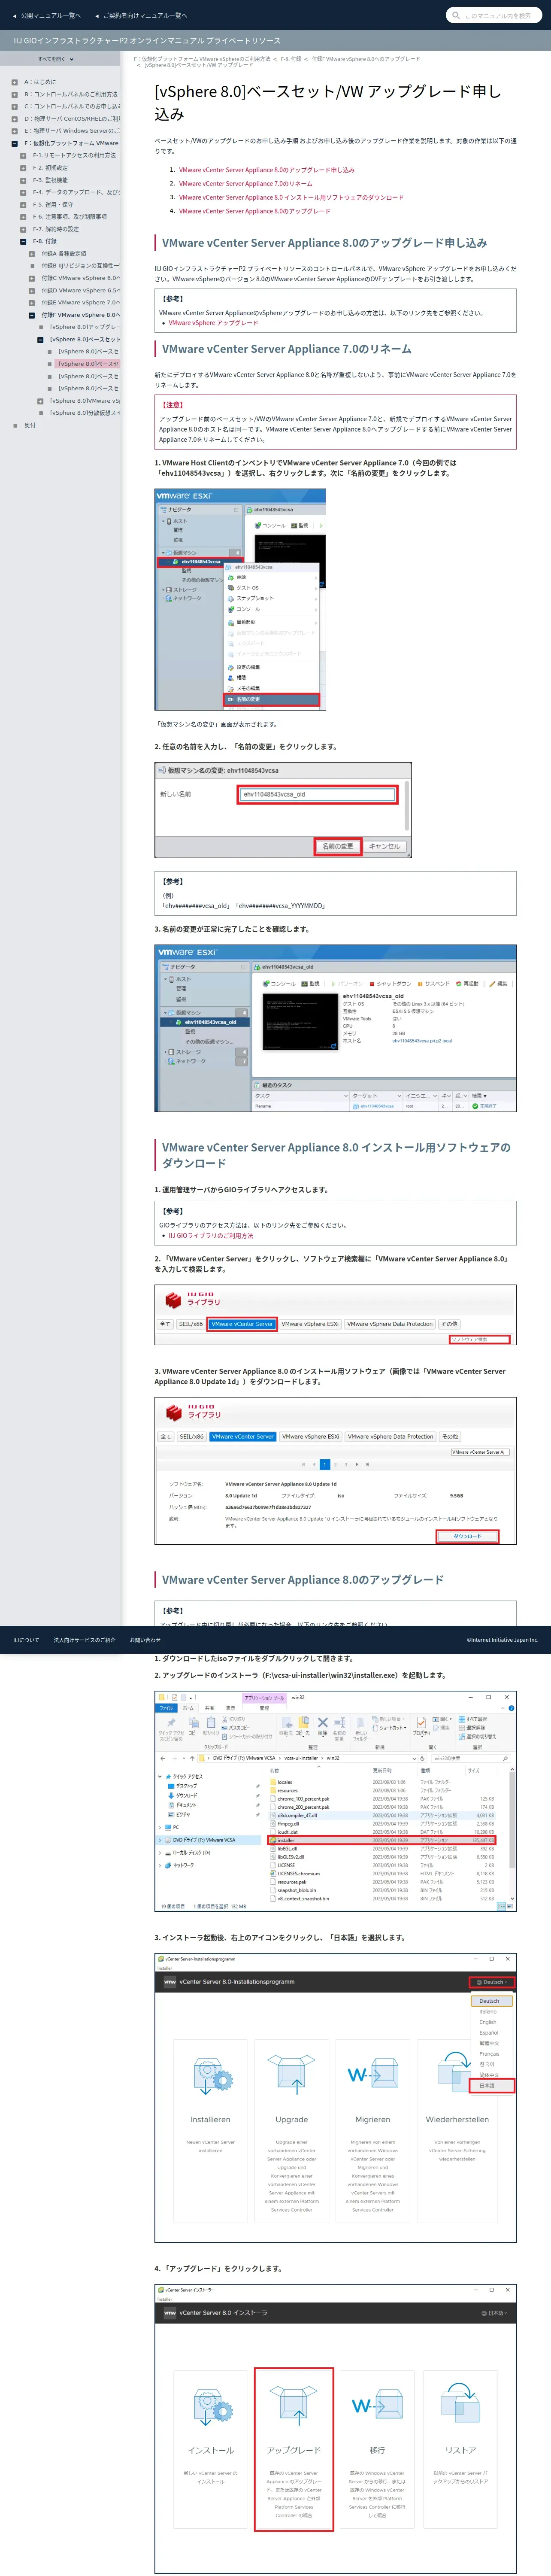Image resolution: width=551 pixels, height=2576 pixels.
Task: Open the Deutsch language dropdown in installer
Action: pos(492,1982)
